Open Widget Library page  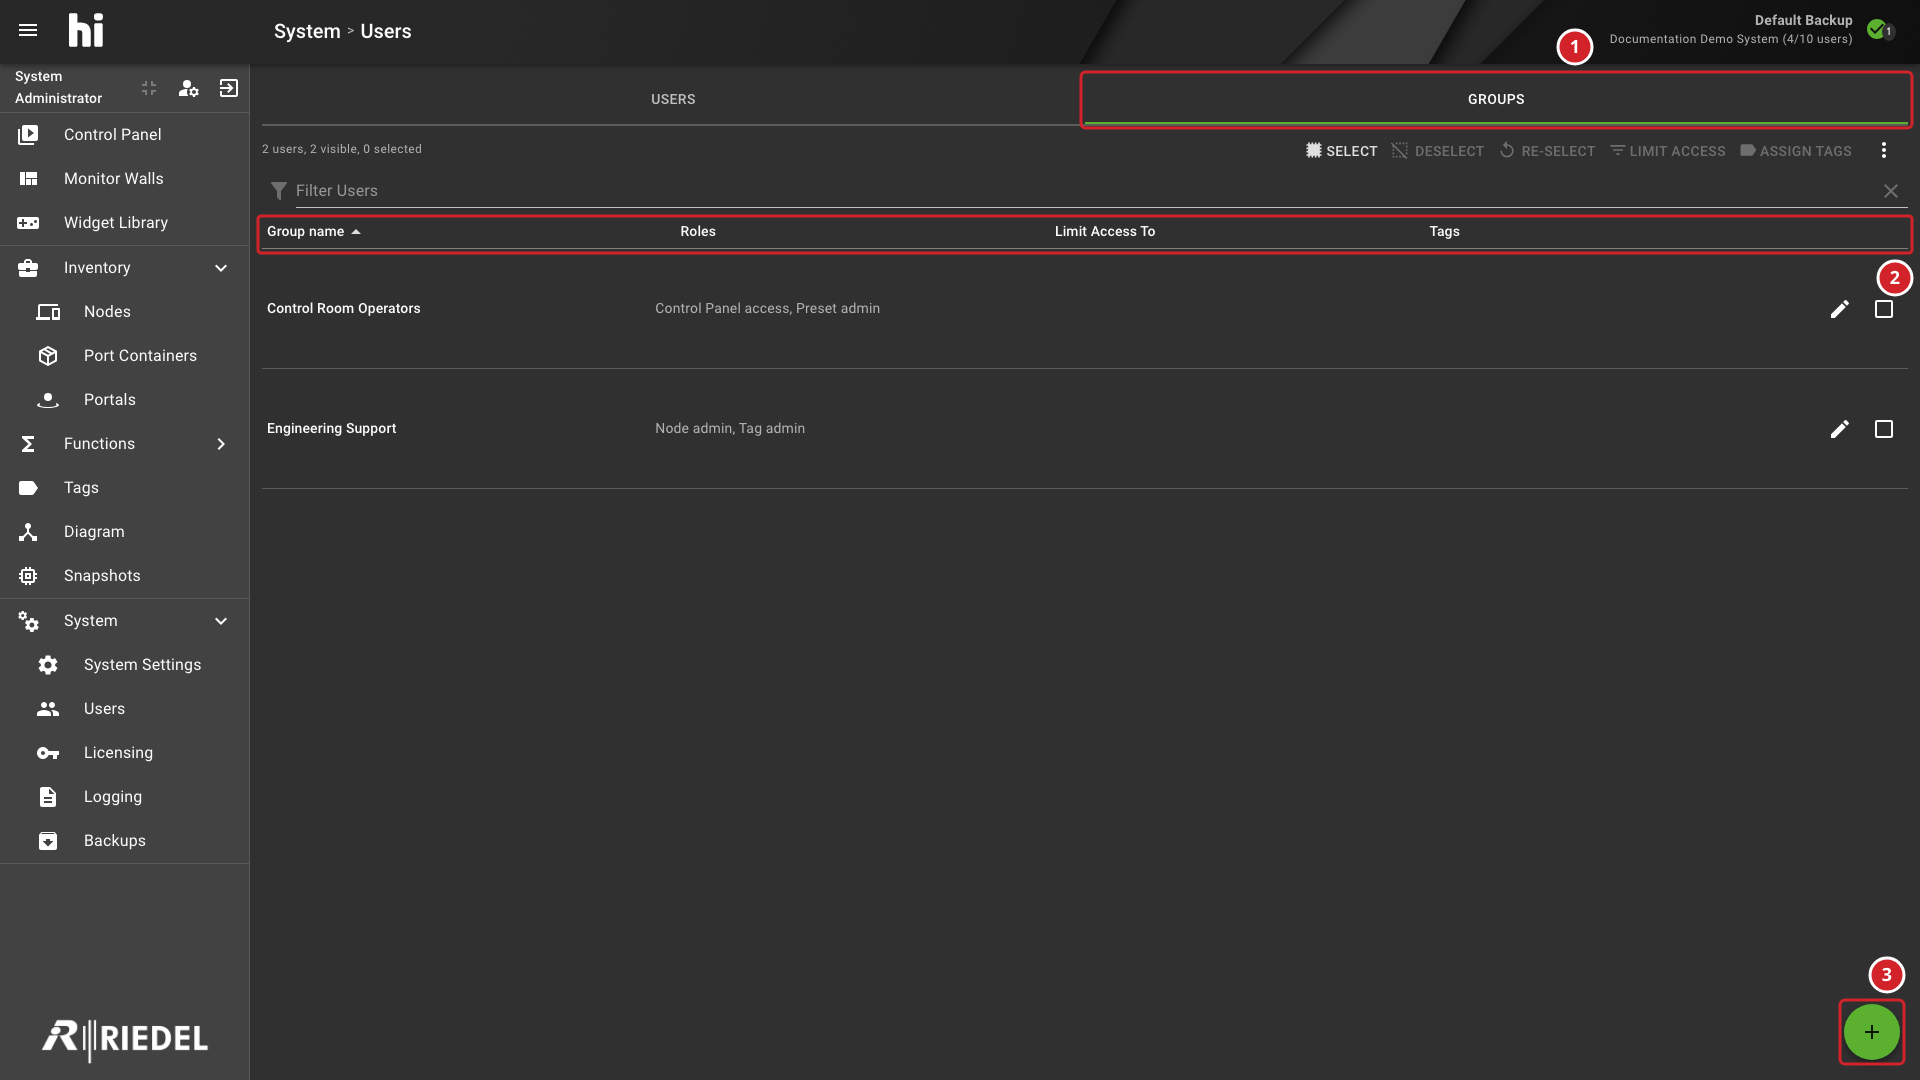[x=124, y=223]
